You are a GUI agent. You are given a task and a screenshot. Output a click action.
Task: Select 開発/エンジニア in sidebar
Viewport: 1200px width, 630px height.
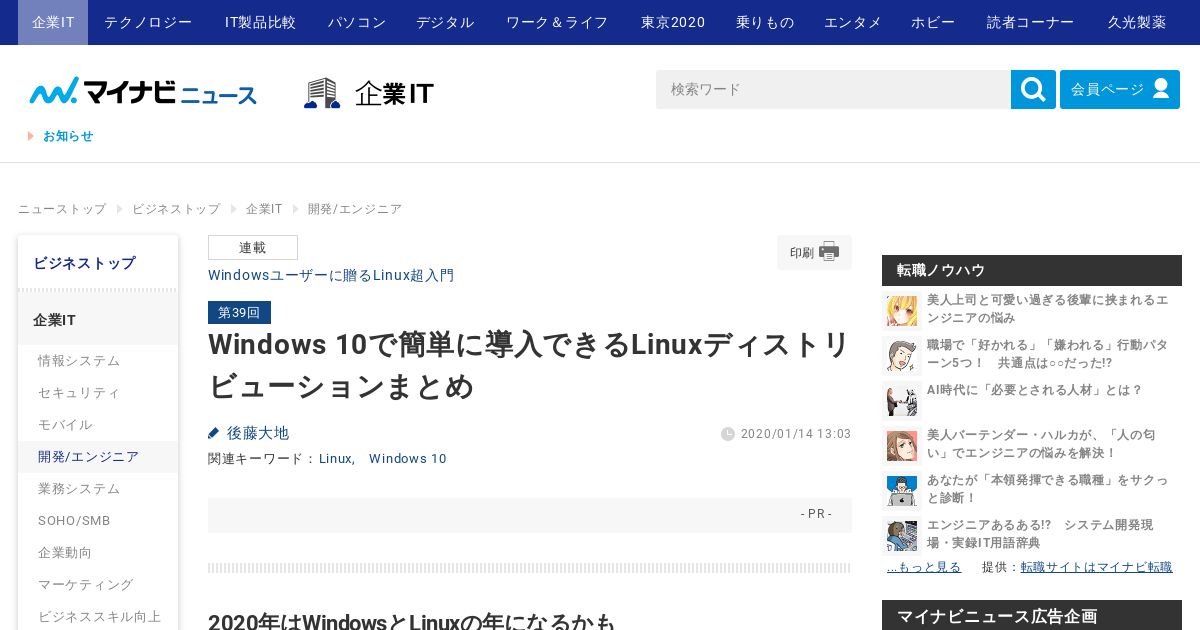(98, 457)
